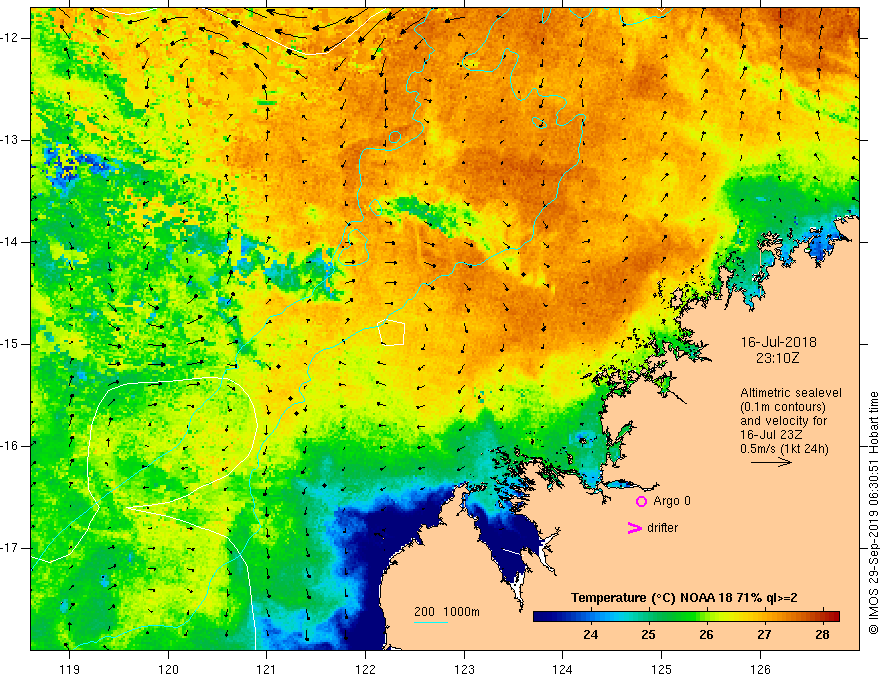Click the magenta drifter arrowhead legend icon
The height and width of the screenshot is (680, 880).
coord(634,528)
